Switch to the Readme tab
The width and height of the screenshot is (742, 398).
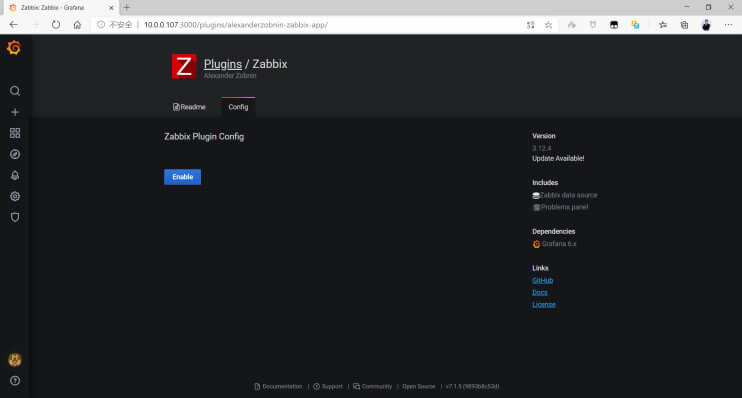pyautogui.click(x=189, y=107)
